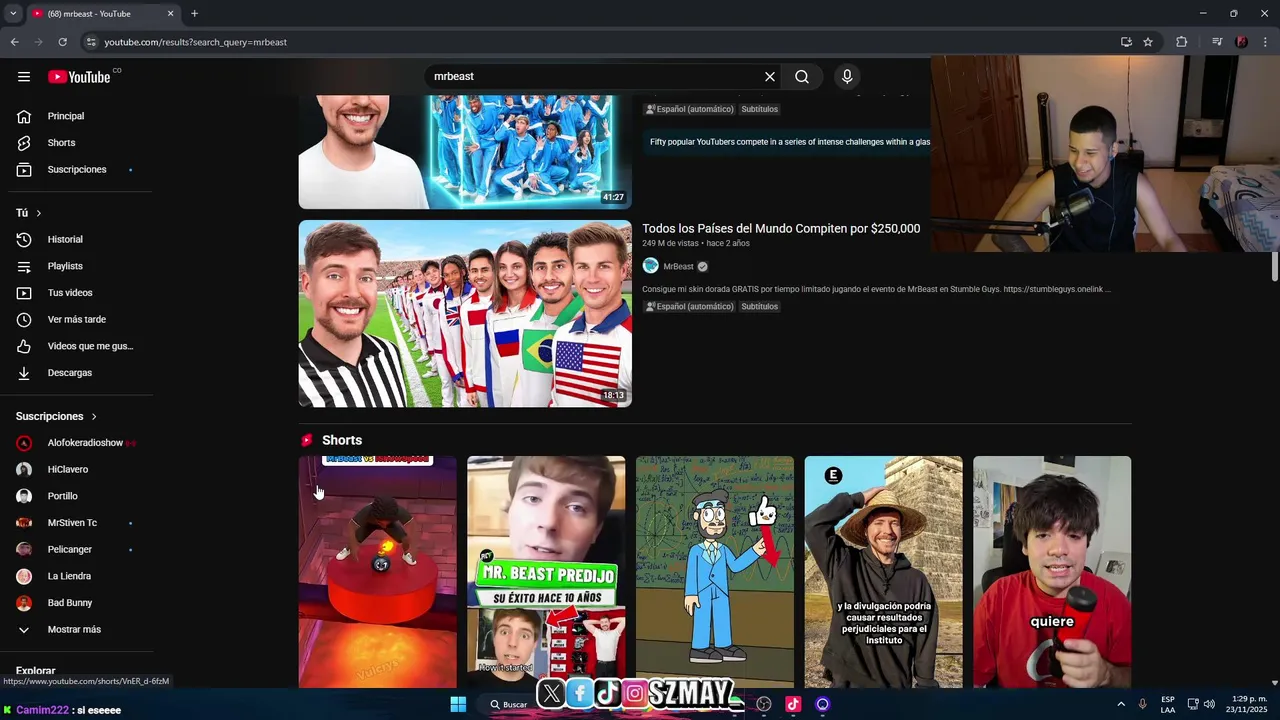Open the Windows Start button

pos(458,704)
